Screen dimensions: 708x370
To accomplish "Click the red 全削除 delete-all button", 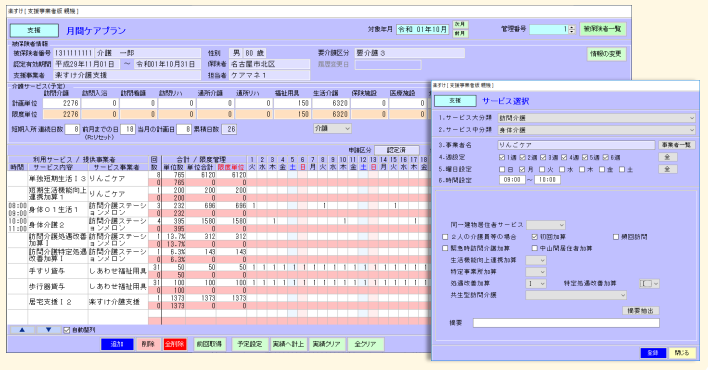I will [175, 344].
